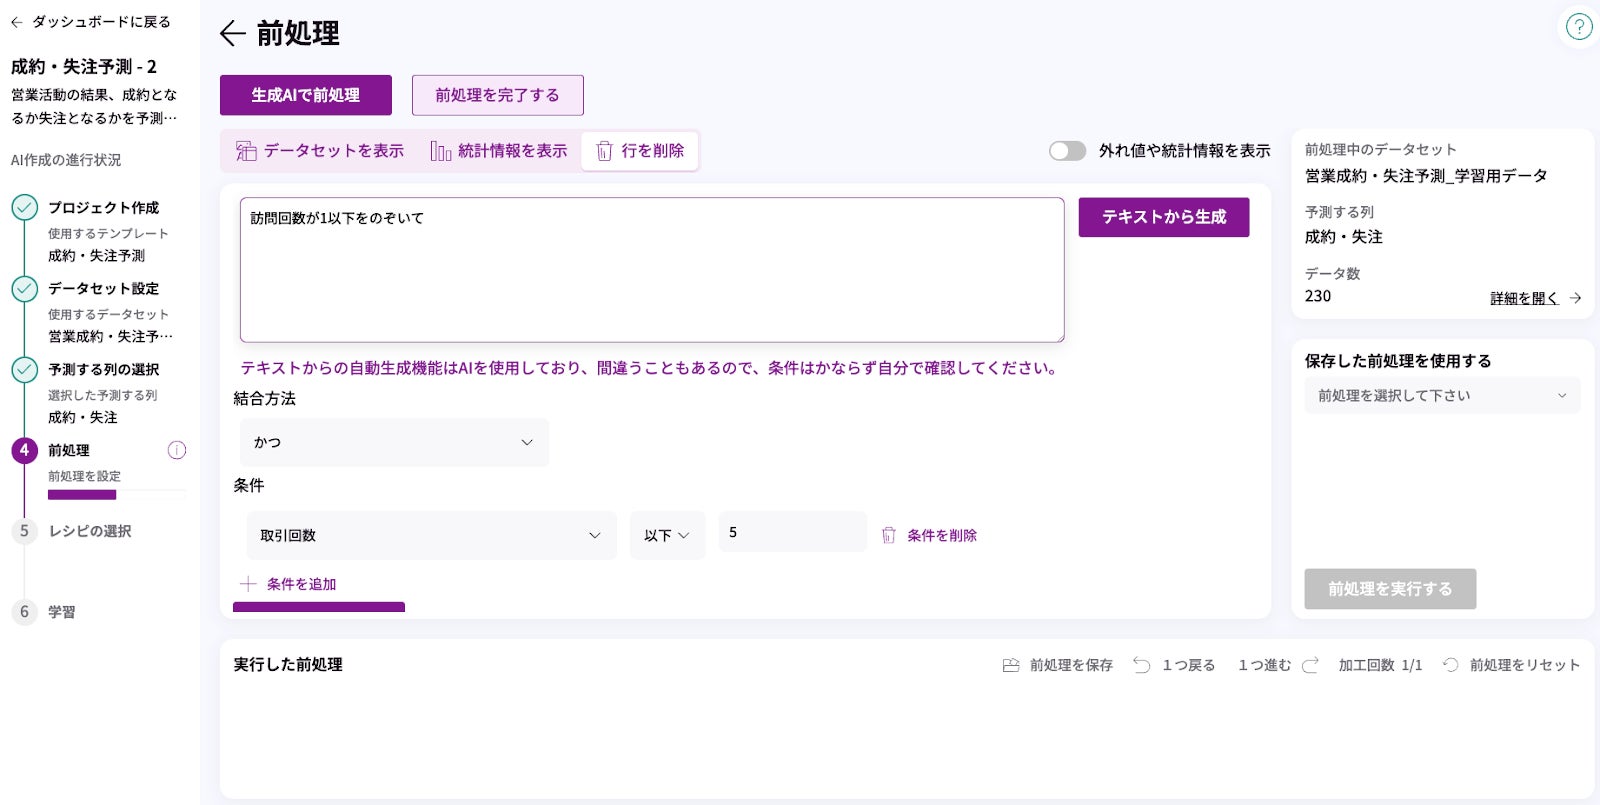Click 詳細を開く link

(1524, 298)
